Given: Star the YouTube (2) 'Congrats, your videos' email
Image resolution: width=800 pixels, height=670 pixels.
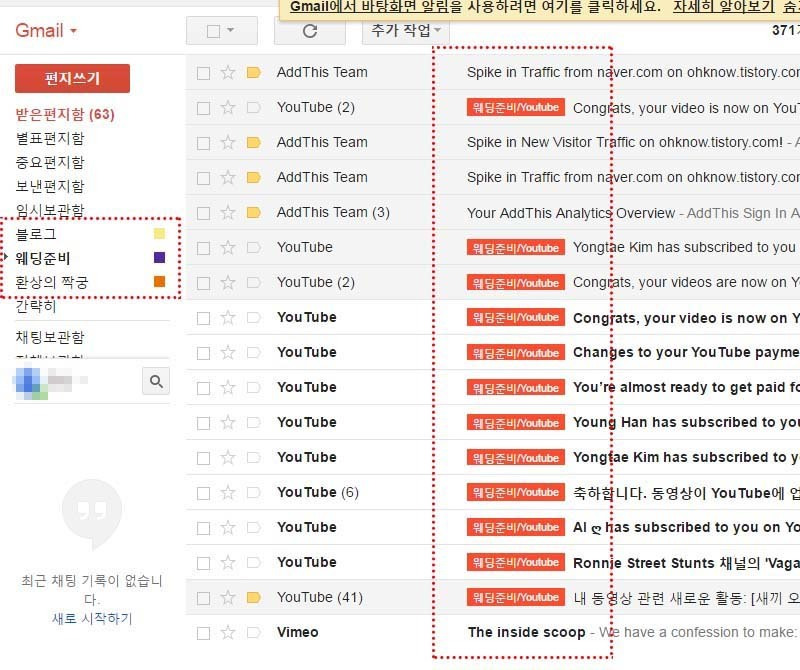Looking at the screenshot, I should tap(228, 283).
